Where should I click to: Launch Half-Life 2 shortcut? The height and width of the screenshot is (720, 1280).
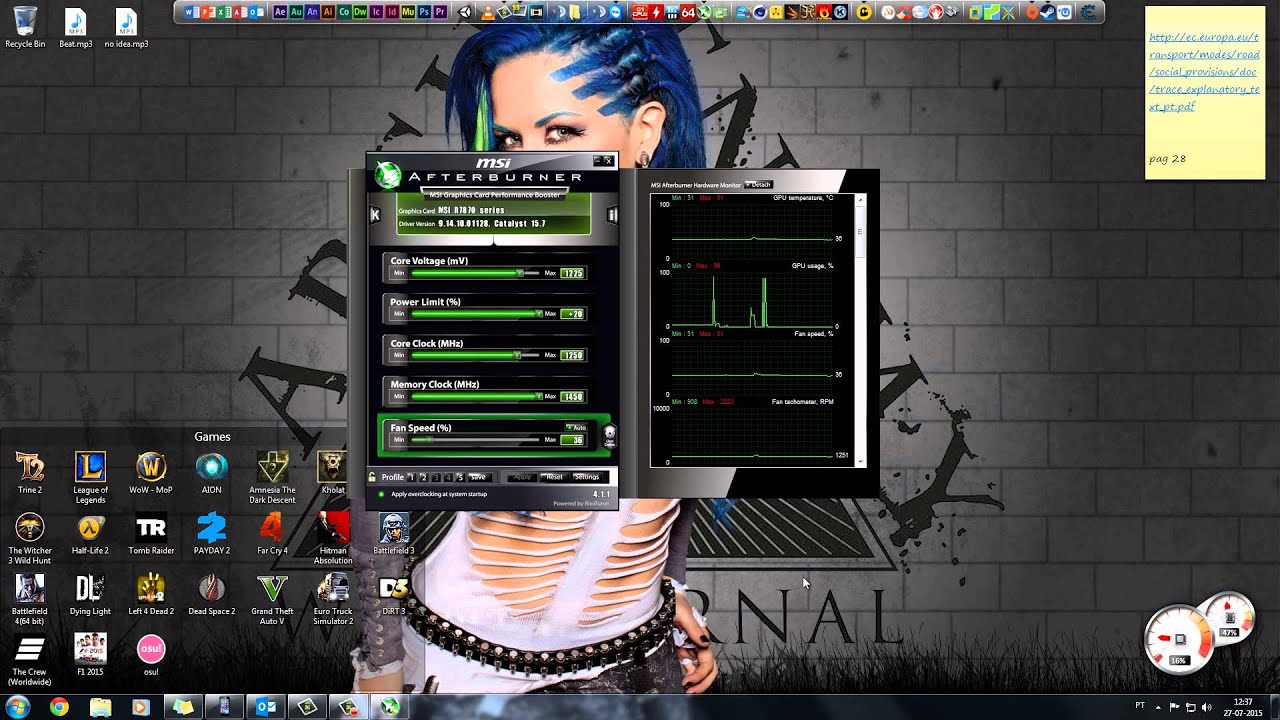[90, 534]
